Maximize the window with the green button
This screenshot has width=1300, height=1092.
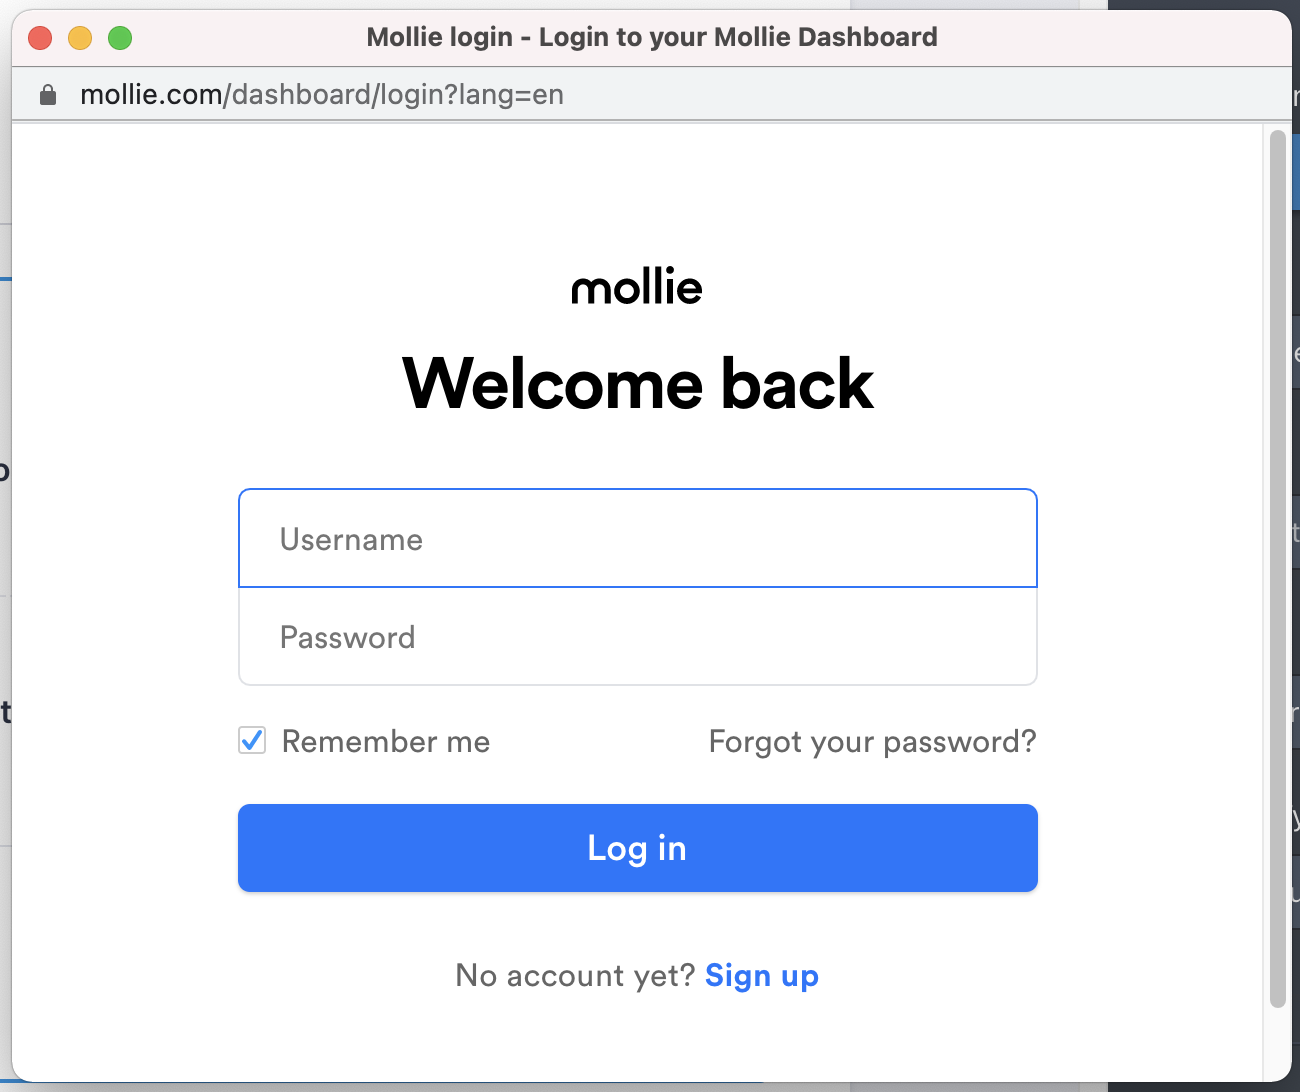click(x=120, y=38)
